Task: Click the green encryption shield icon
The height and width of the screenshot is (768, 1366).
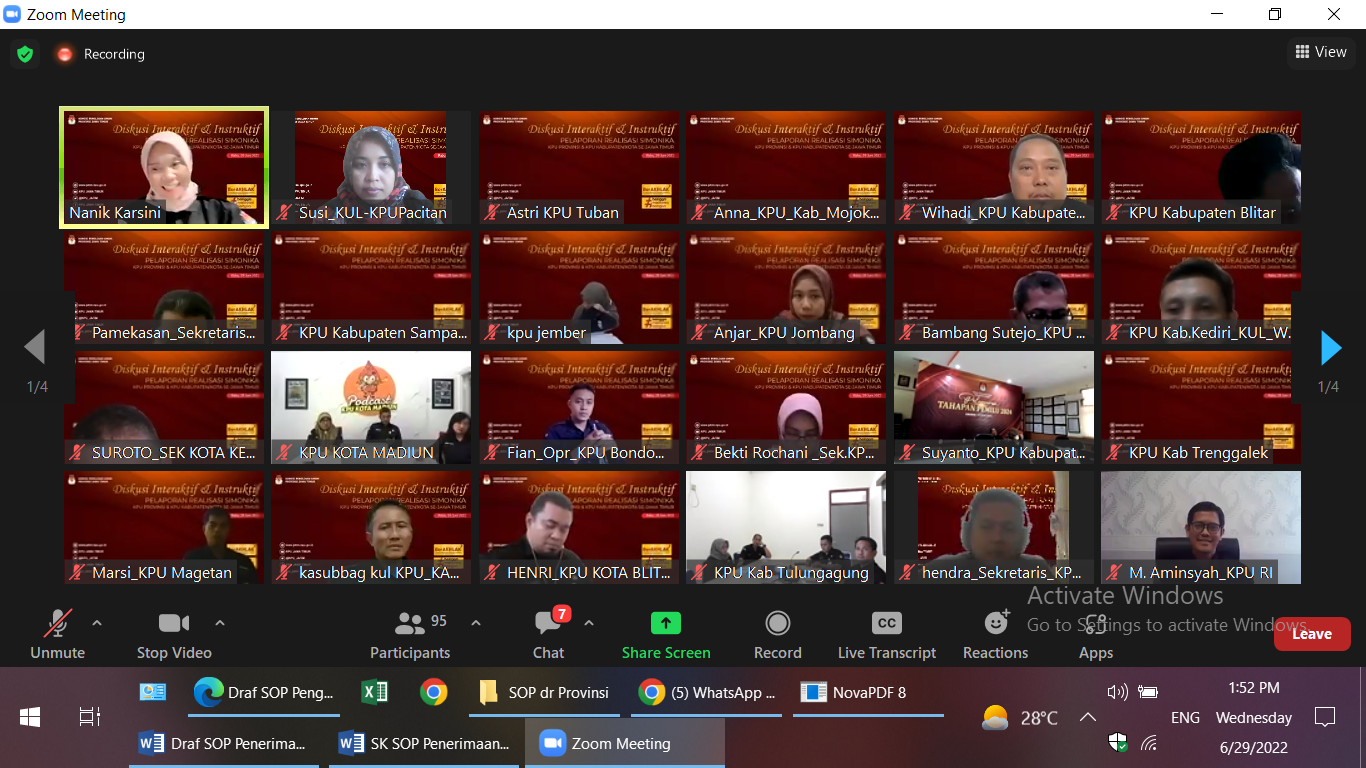Action: [25, 54]
